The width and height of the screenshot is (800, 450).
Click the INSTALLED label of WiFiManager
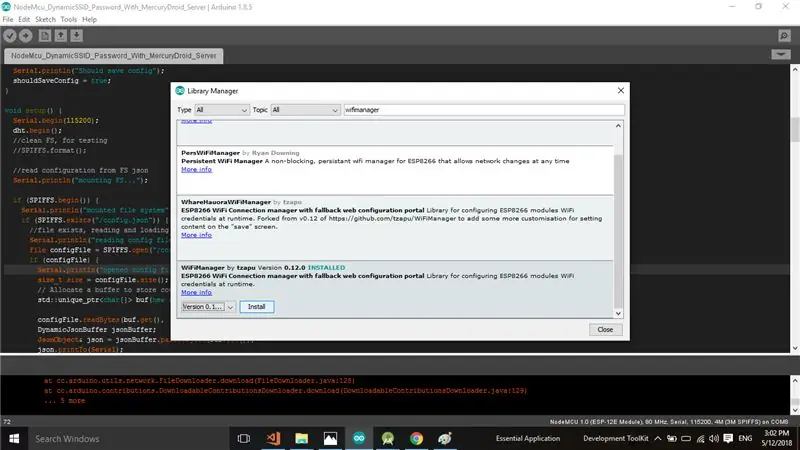326,268
